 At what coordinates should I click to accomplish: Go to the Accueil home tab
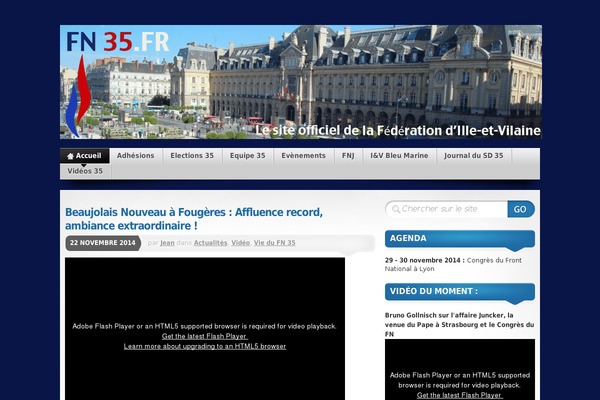pyautogui.click(x=85, y=156)
